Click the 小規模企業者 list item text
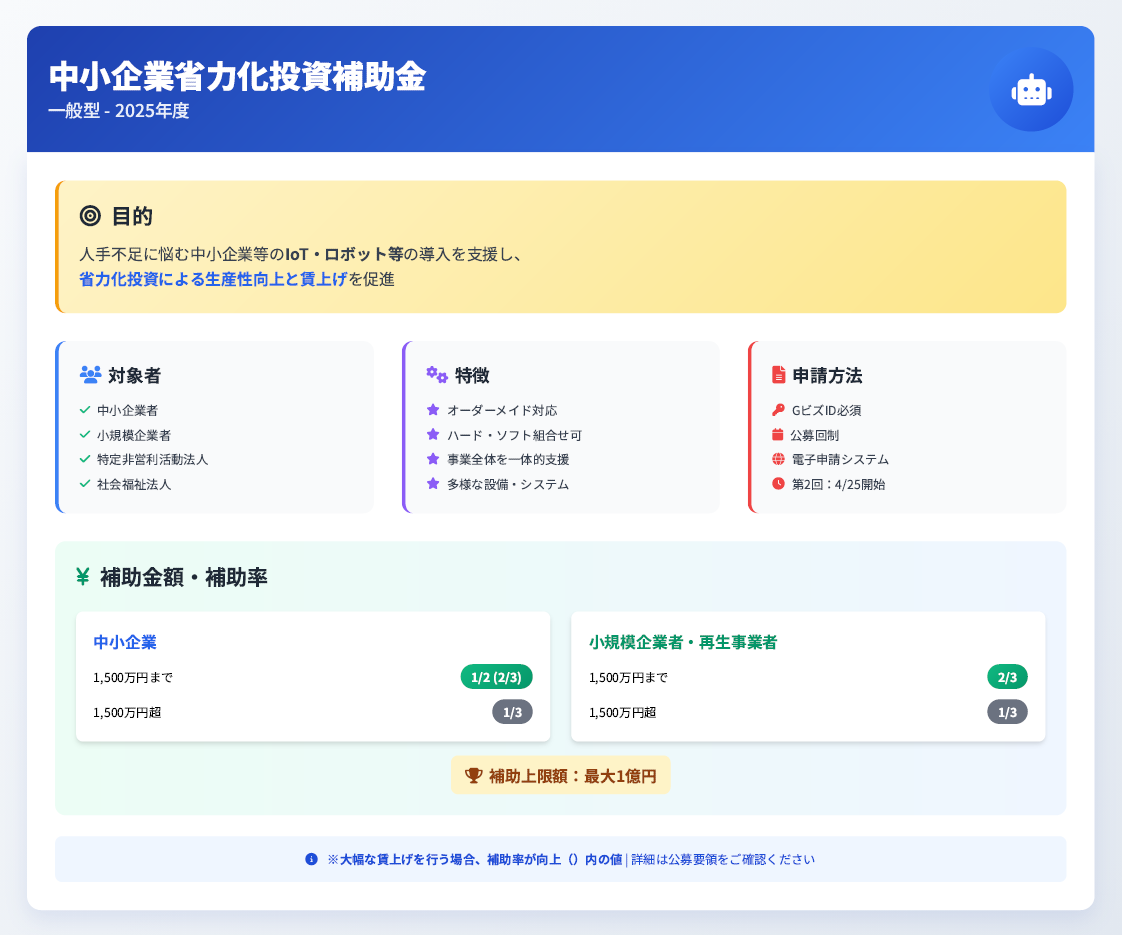This screenshot has height=935, width=1122. click(134, 435)
